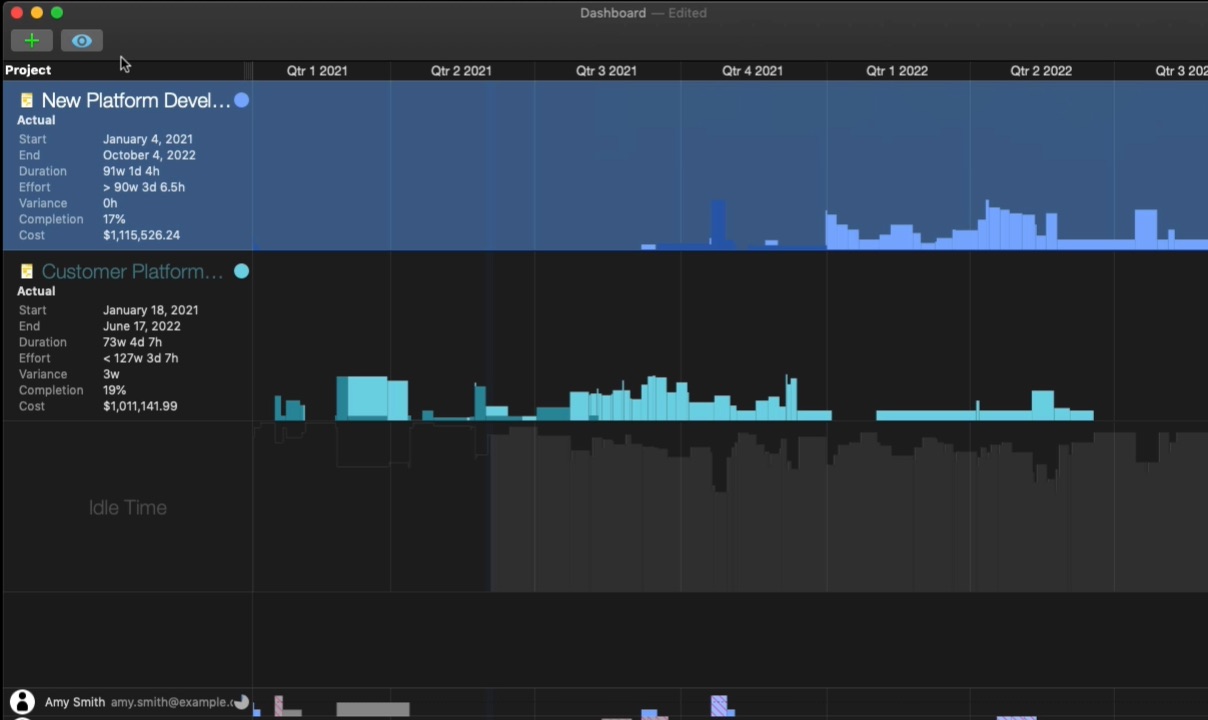Screen dimensions: 1208x720
Task: Open the Customer Platform cyan color dot
Action: 241,272
